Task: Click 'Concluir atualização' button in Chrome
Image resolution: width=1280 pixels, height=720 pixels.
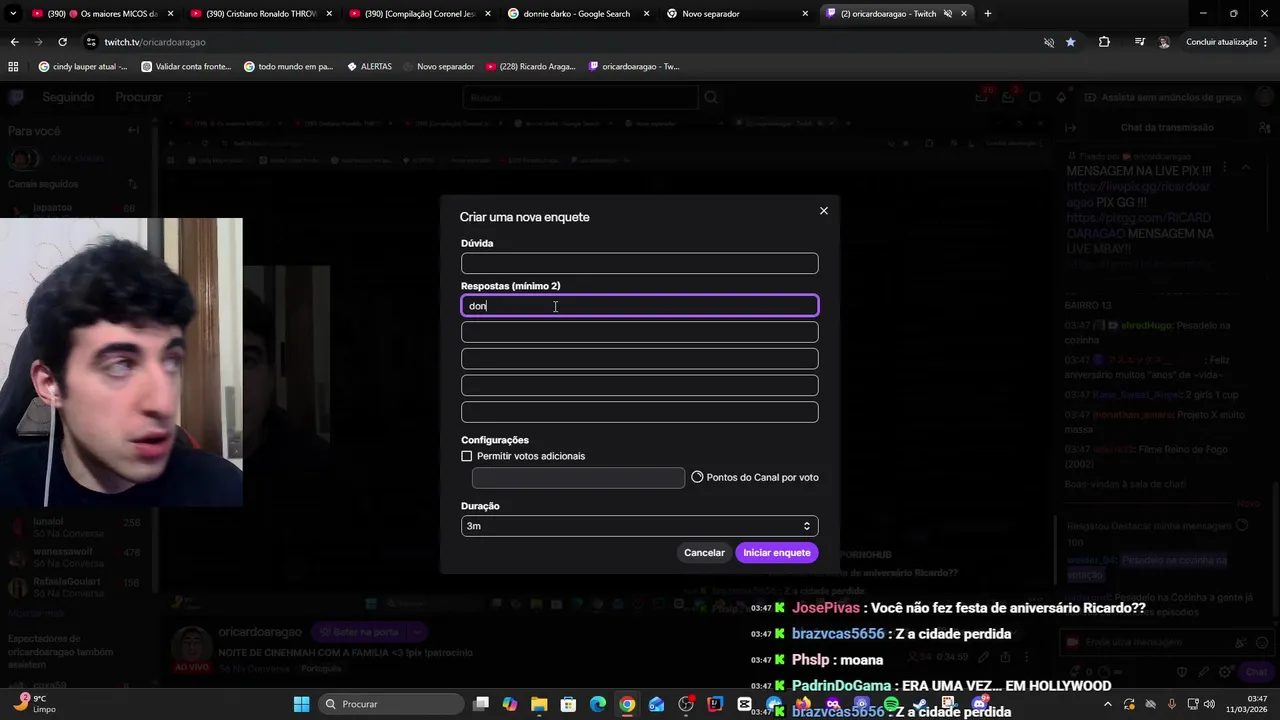Action: [1221, 42]
